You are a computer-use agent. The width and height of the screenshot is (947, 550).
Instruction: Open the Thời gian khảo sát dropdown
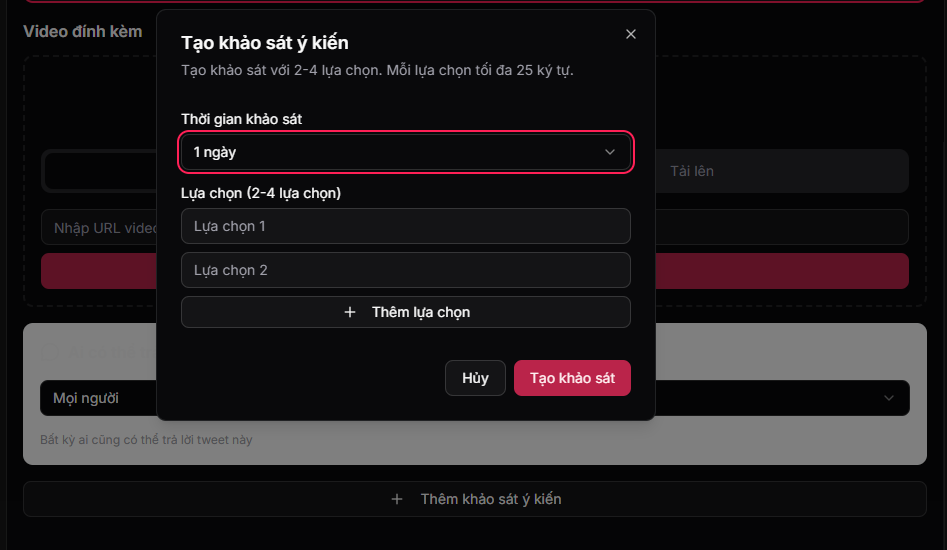[405, 152]
